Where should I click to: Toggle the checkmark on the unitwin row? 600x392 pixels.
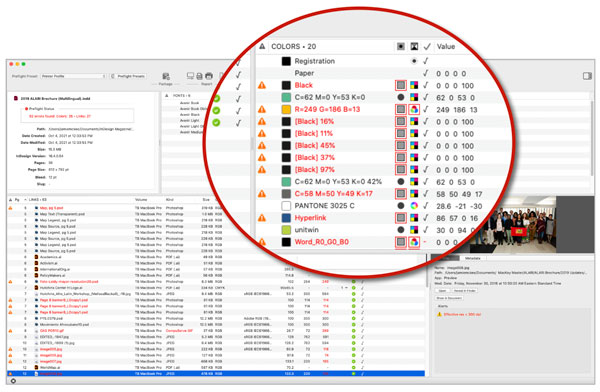coord(426,230)
